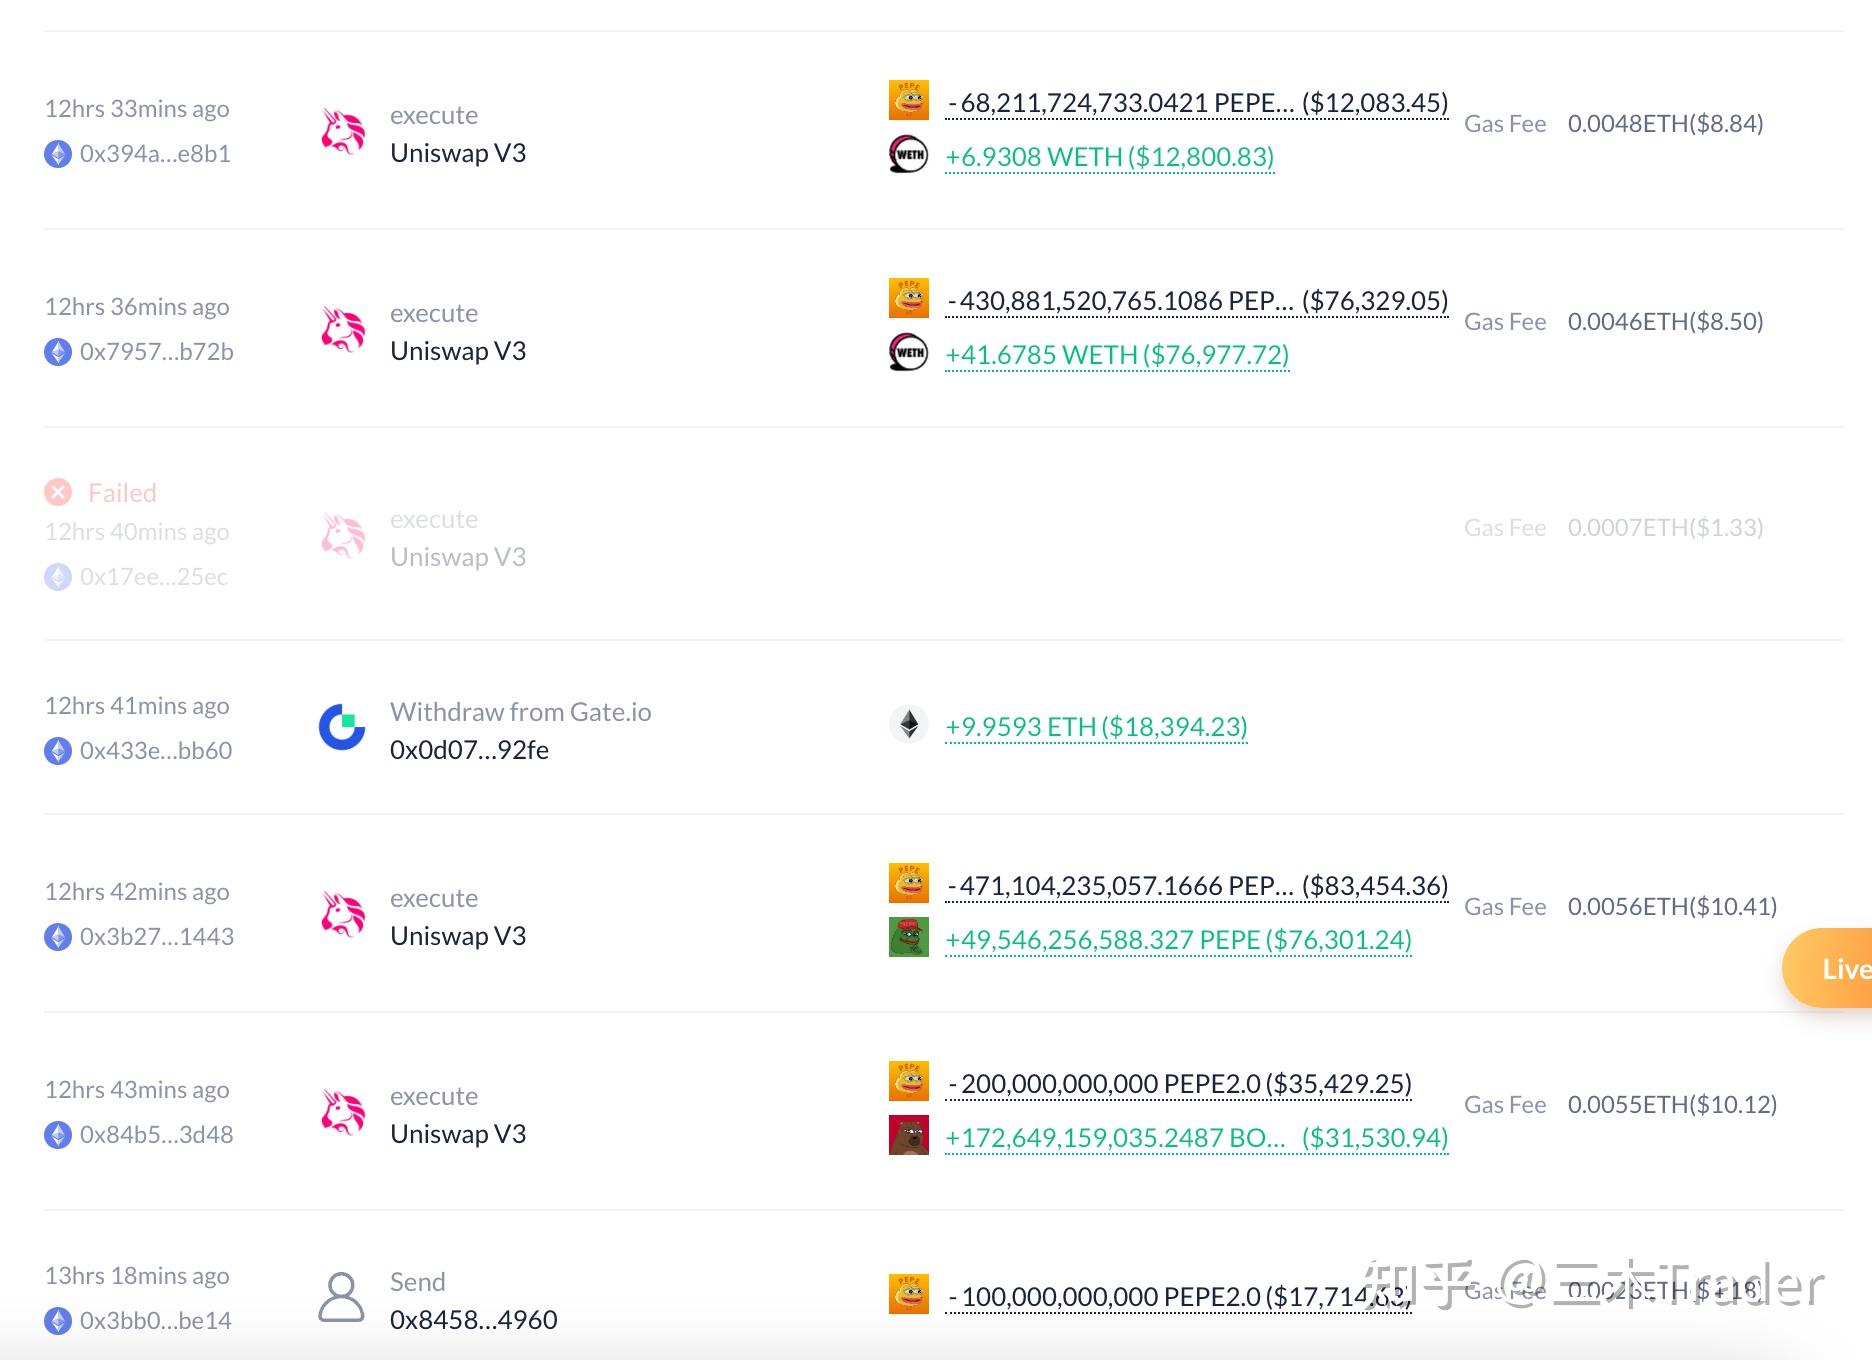
Task: Open Uniswap V3 contract in 12hrs 36mins row
Action: pos(458,351)
